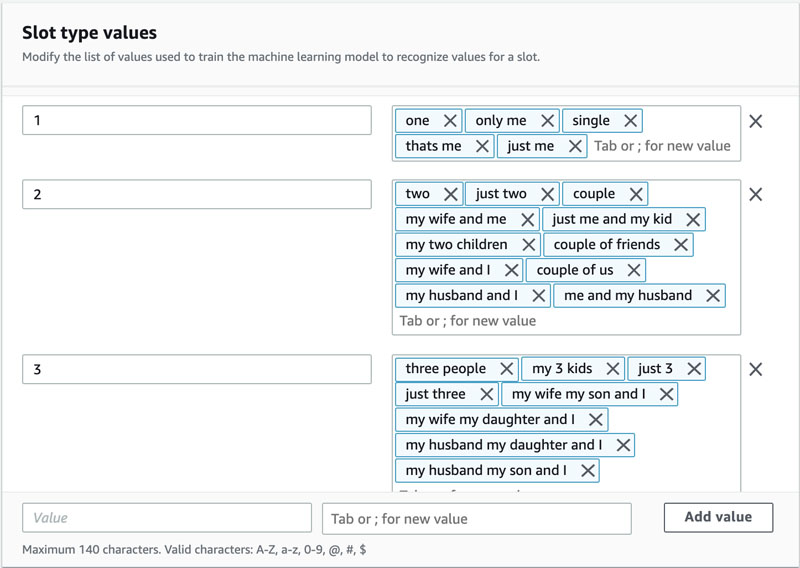Screen dimensions: 800x568
Task: Remove the 'two' synonym tag
Action: [x=451, y=194]
